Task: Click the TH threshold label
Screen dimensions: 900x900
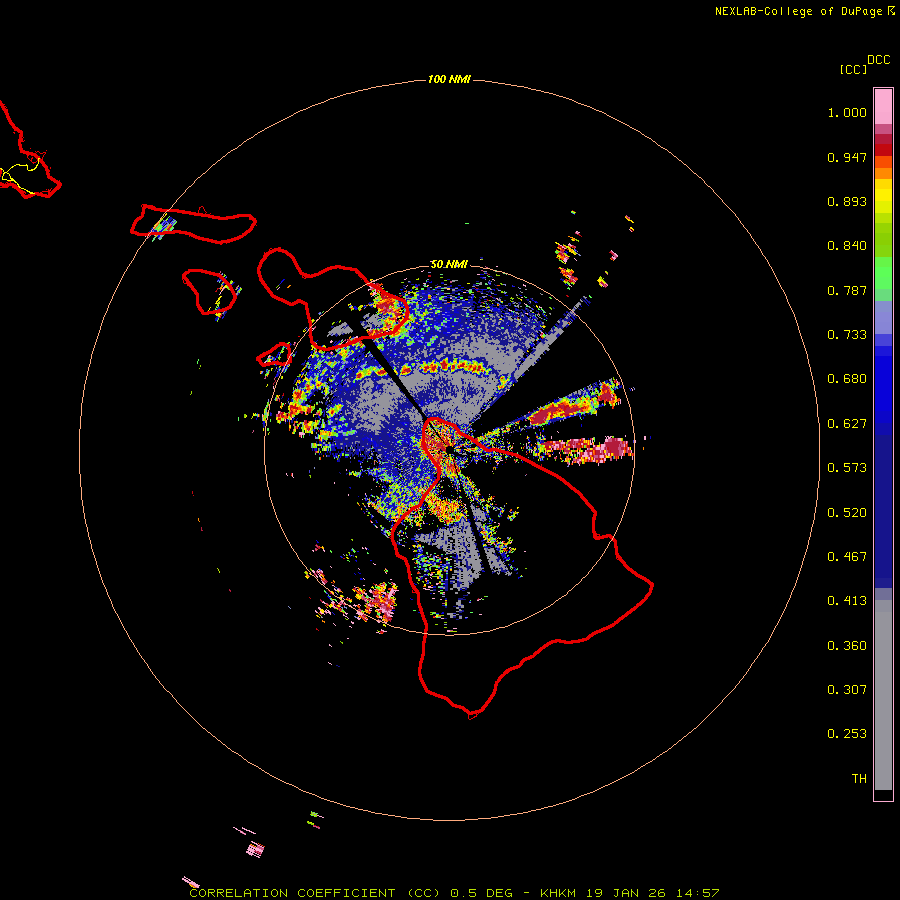Action: click(859, 779)
